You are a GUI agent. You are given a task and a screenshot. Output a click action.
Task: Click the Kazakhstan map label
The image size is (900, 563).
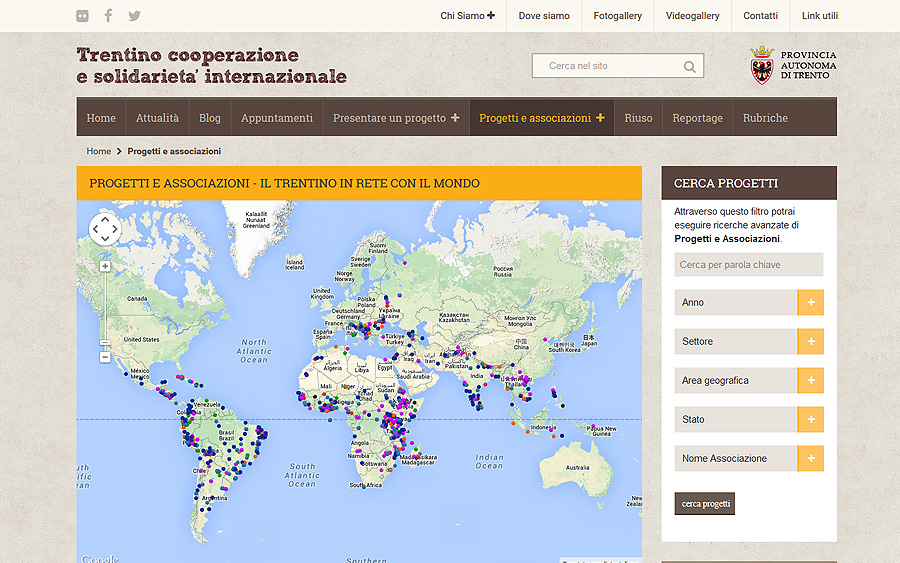pyautogui.click(x=454, y=317)
